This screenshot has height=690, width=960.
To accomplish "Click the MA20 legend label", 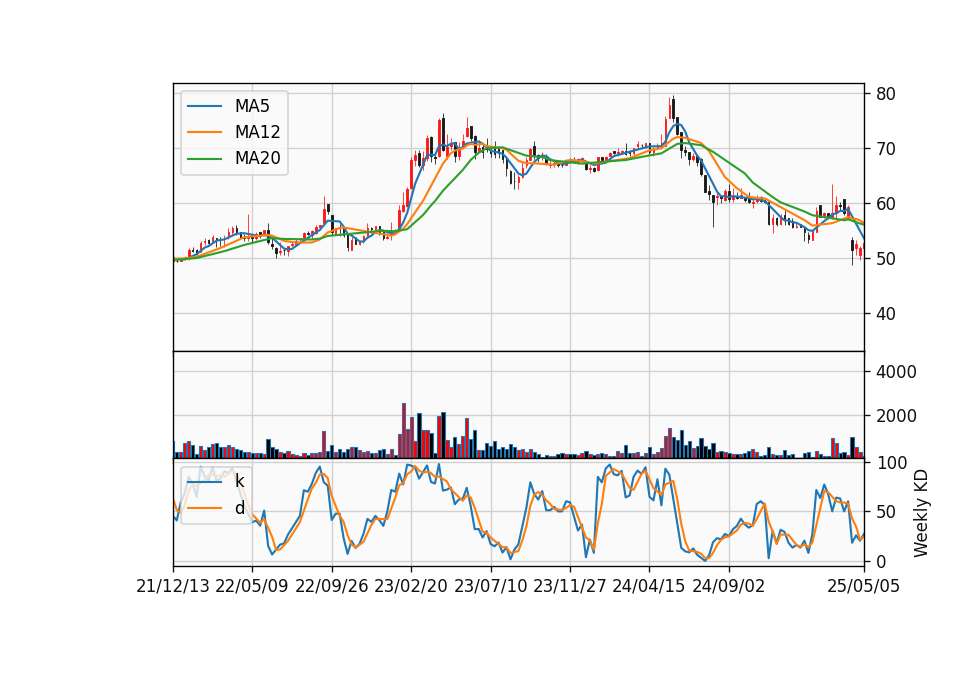I will (x=257, y=159).
